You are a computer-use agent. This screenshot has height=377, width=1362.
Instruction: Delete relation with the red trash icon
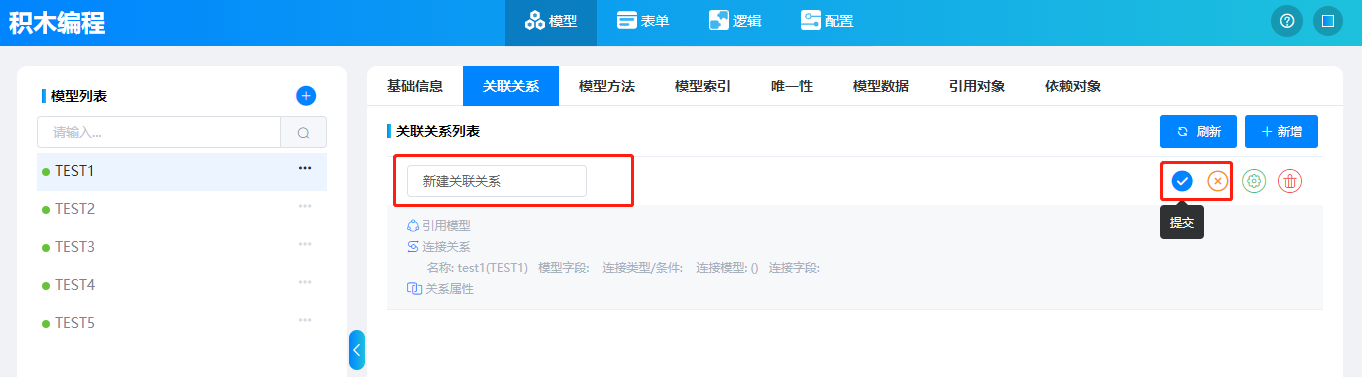click(1290, 181)
